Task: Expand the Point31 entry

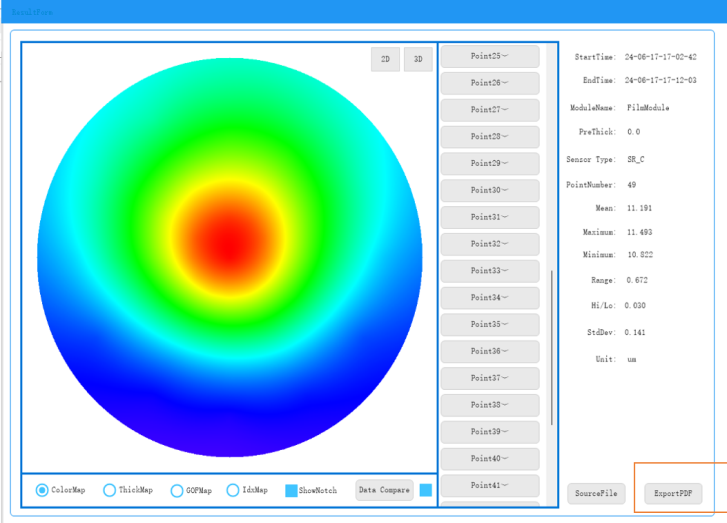Action: click(490, 217)
